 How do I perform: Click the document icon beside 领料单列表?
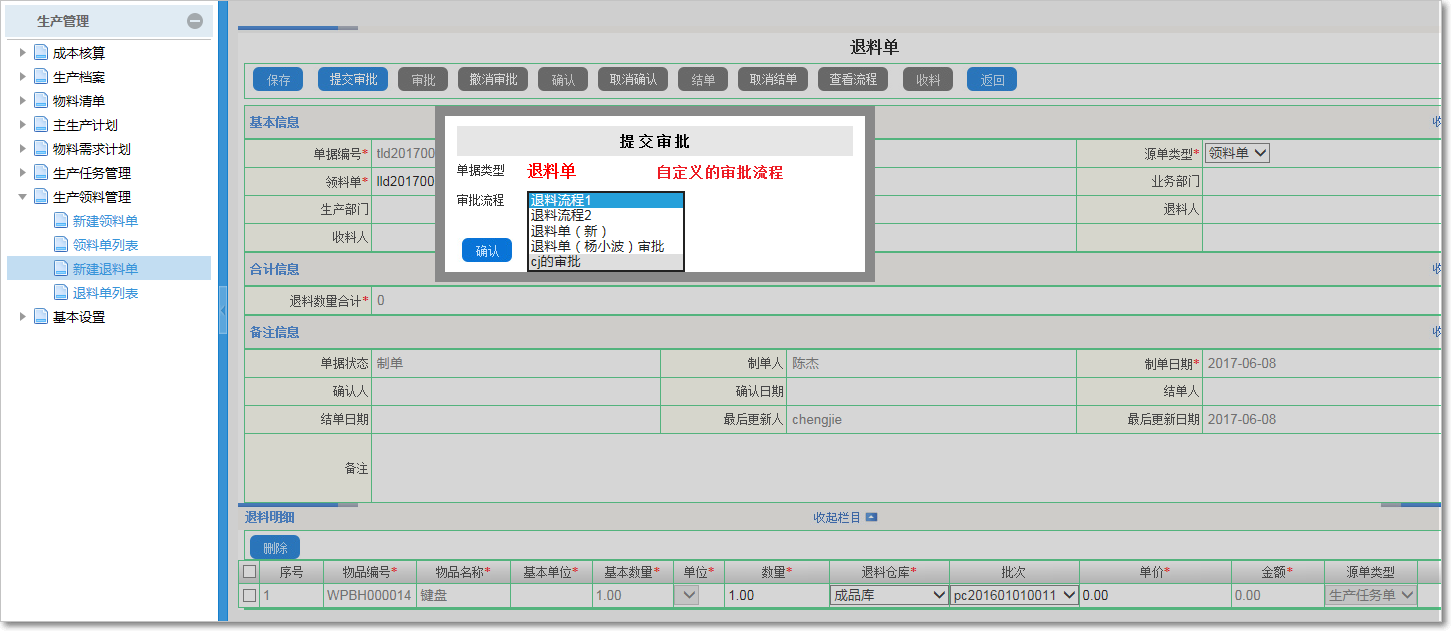60,244
